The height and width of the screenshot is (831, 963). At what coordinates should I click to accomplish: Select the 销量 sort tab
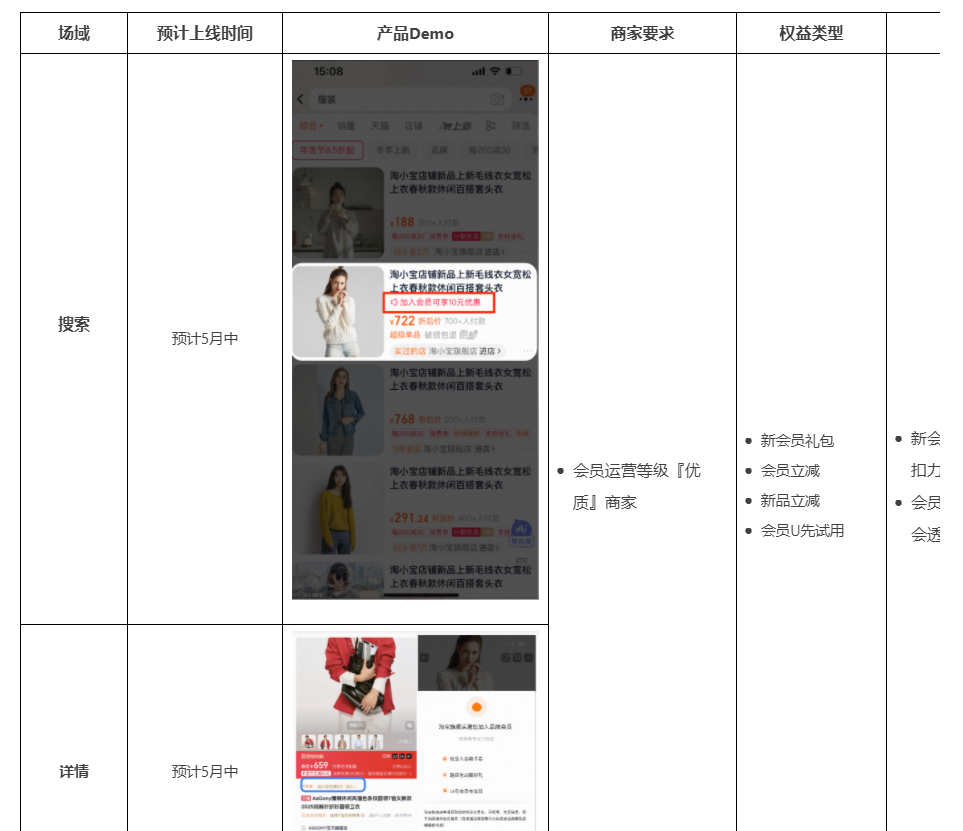[x=346, y=126]
